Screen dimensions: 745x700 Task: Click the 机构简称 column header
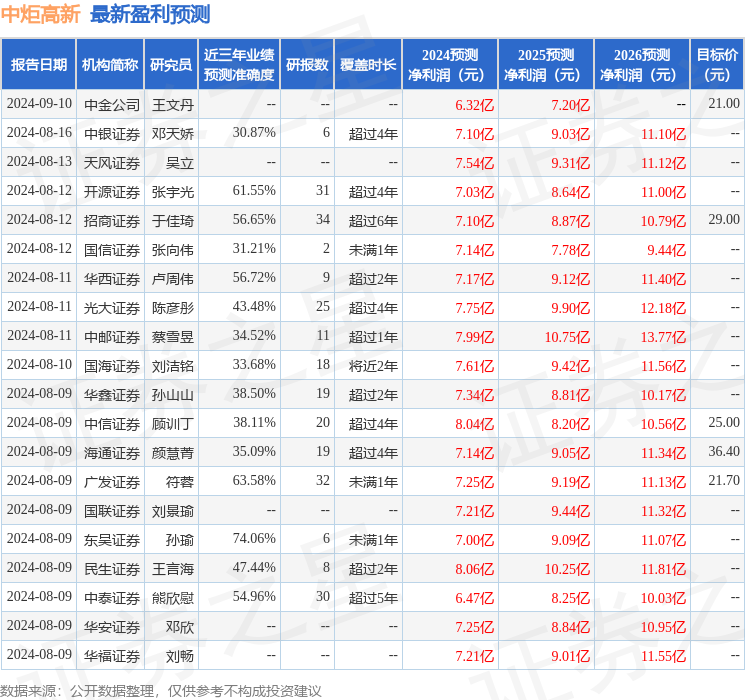[110, 65]
